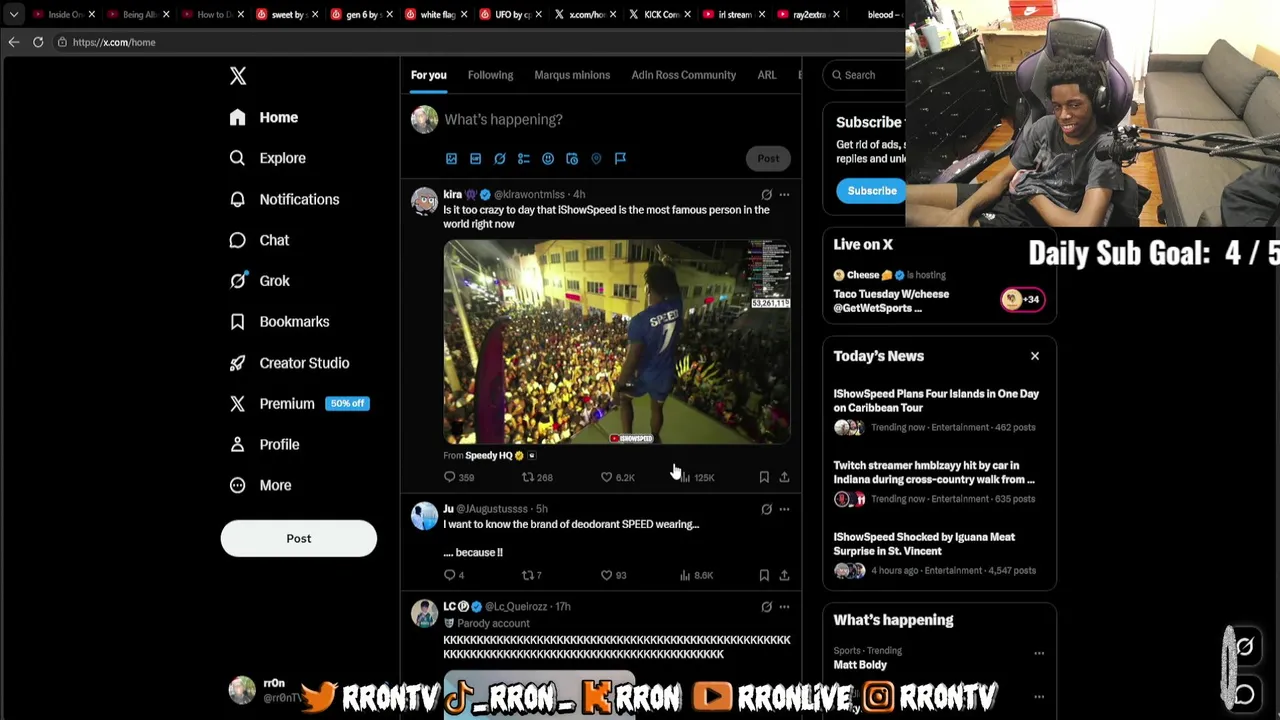Open Ju's profile avatar

424,516
